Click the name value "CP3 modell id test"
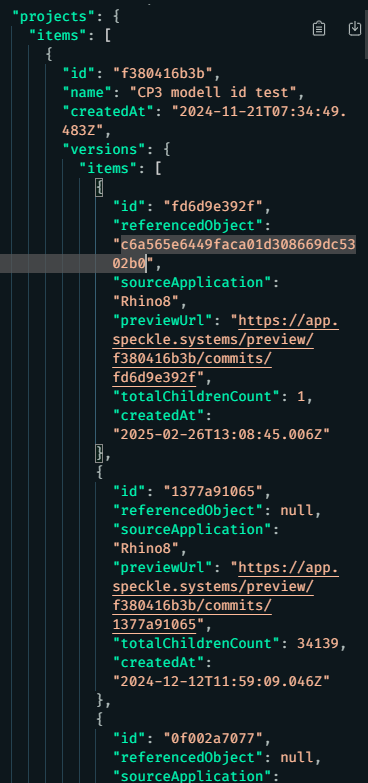Image resolution: width=368 pixels, height=783 pixels. (217, 92)
